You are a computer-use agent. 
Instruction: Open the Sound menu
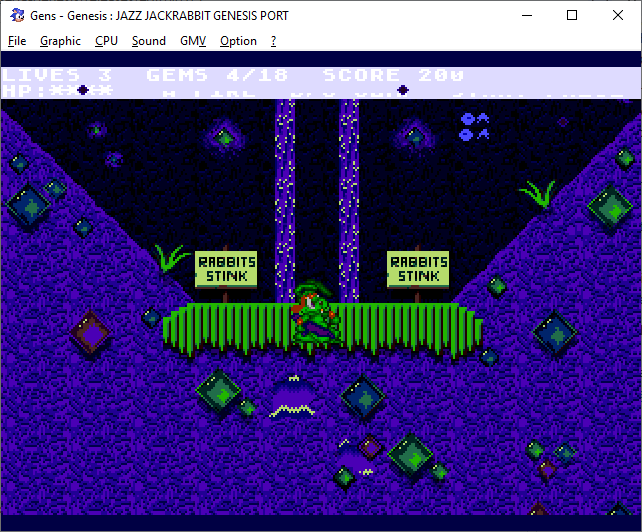[x=149, y=41]
